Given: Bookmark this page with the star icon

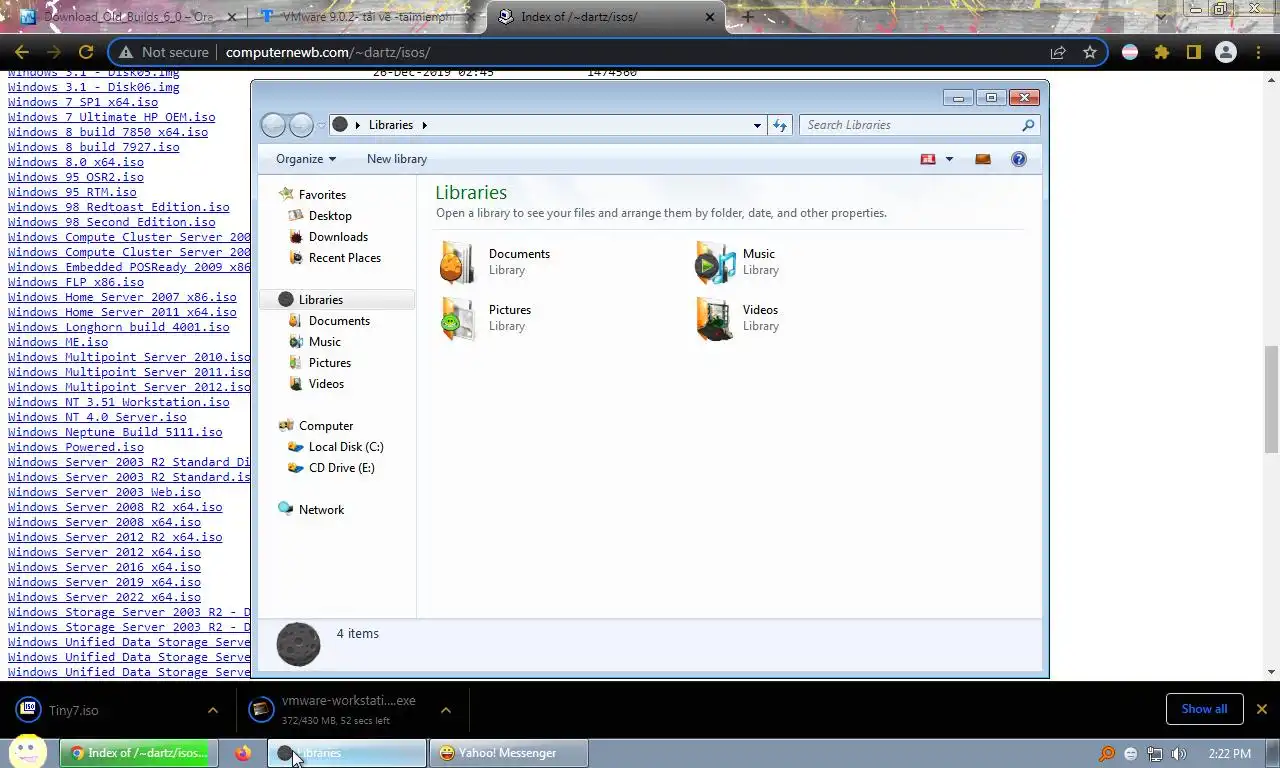Looking at the screenshot, I should coord(1090,52).
